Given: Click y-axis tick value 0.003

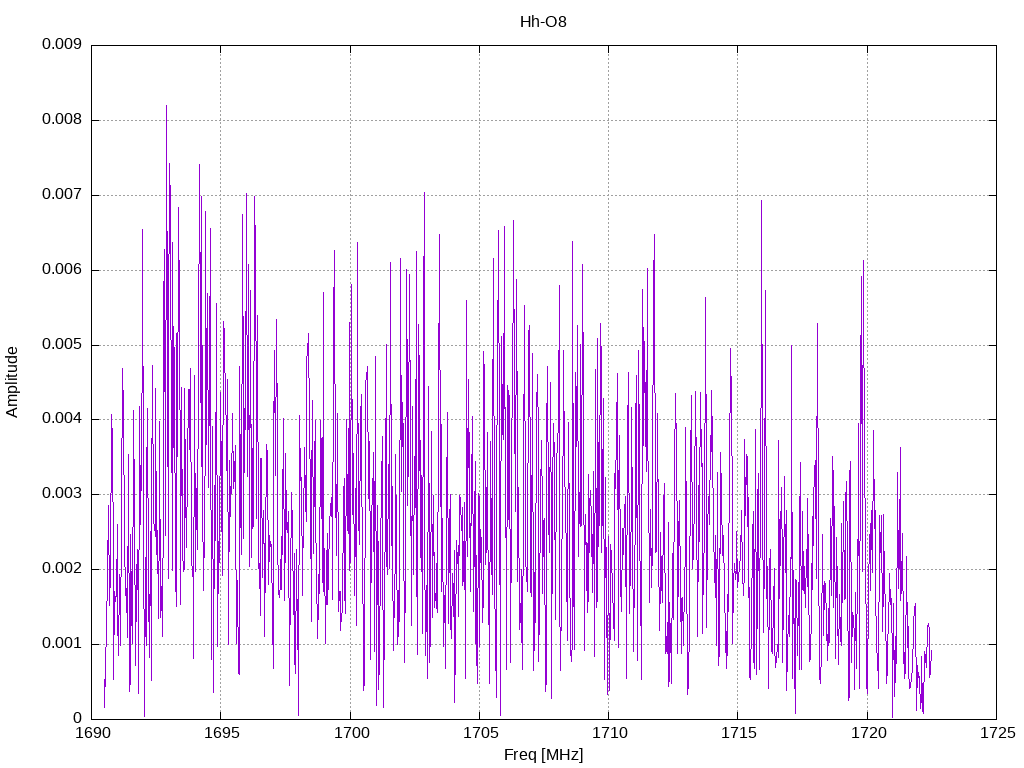Looking at the screenshot, I should (x=62, y=493).
